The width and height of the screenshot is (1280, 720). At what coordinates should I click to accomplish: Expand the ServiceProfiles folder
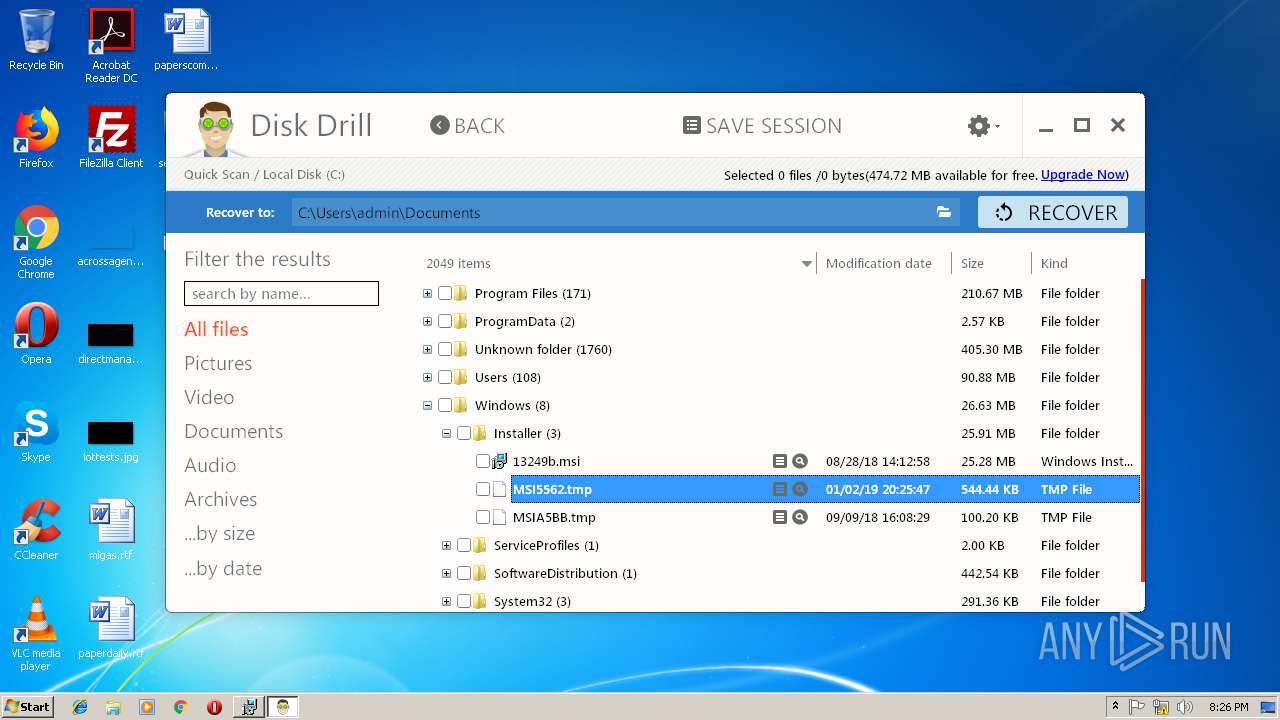pos(447,545)
